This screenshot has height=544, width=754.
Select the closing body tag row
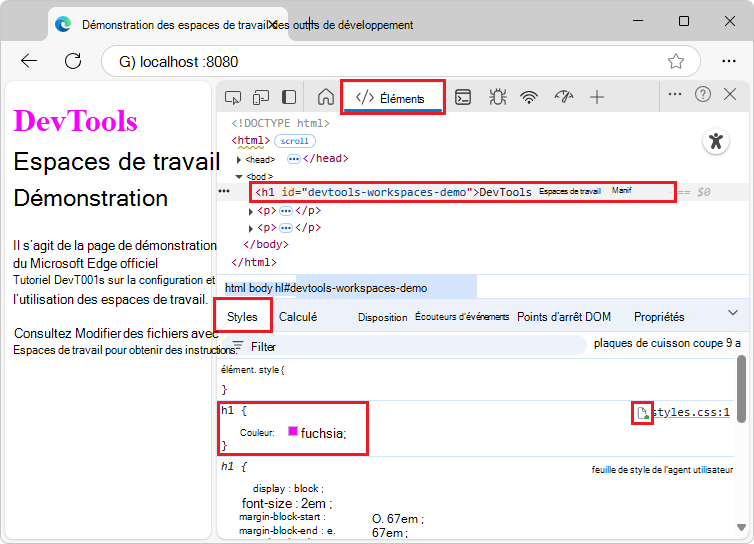point(266,244)
